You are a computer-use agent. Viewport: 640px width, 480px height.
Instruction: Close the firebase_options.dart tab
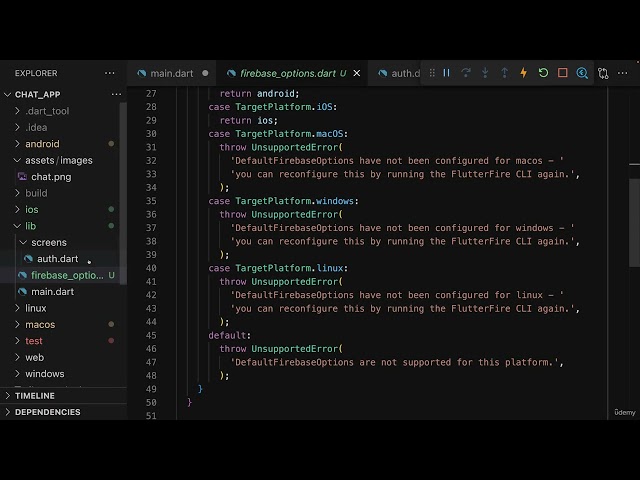tap(357, 73)
